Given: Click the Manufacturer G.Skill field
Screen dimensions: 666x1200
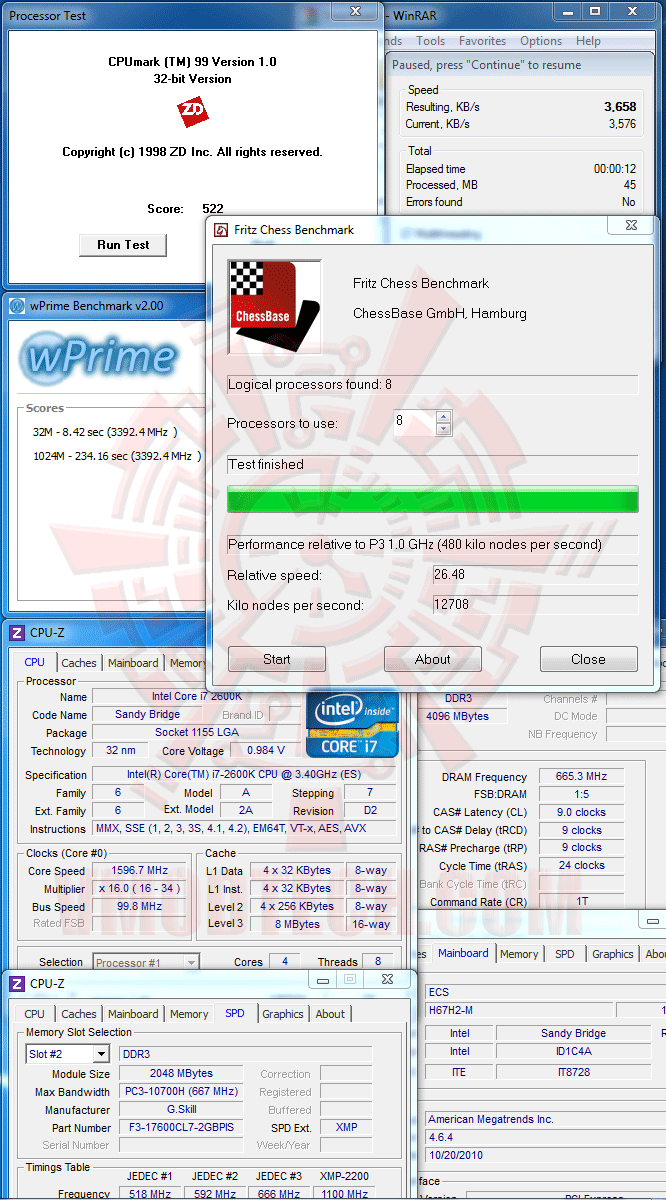Looking at the screenshot, I should click(x=181, y=1109).
